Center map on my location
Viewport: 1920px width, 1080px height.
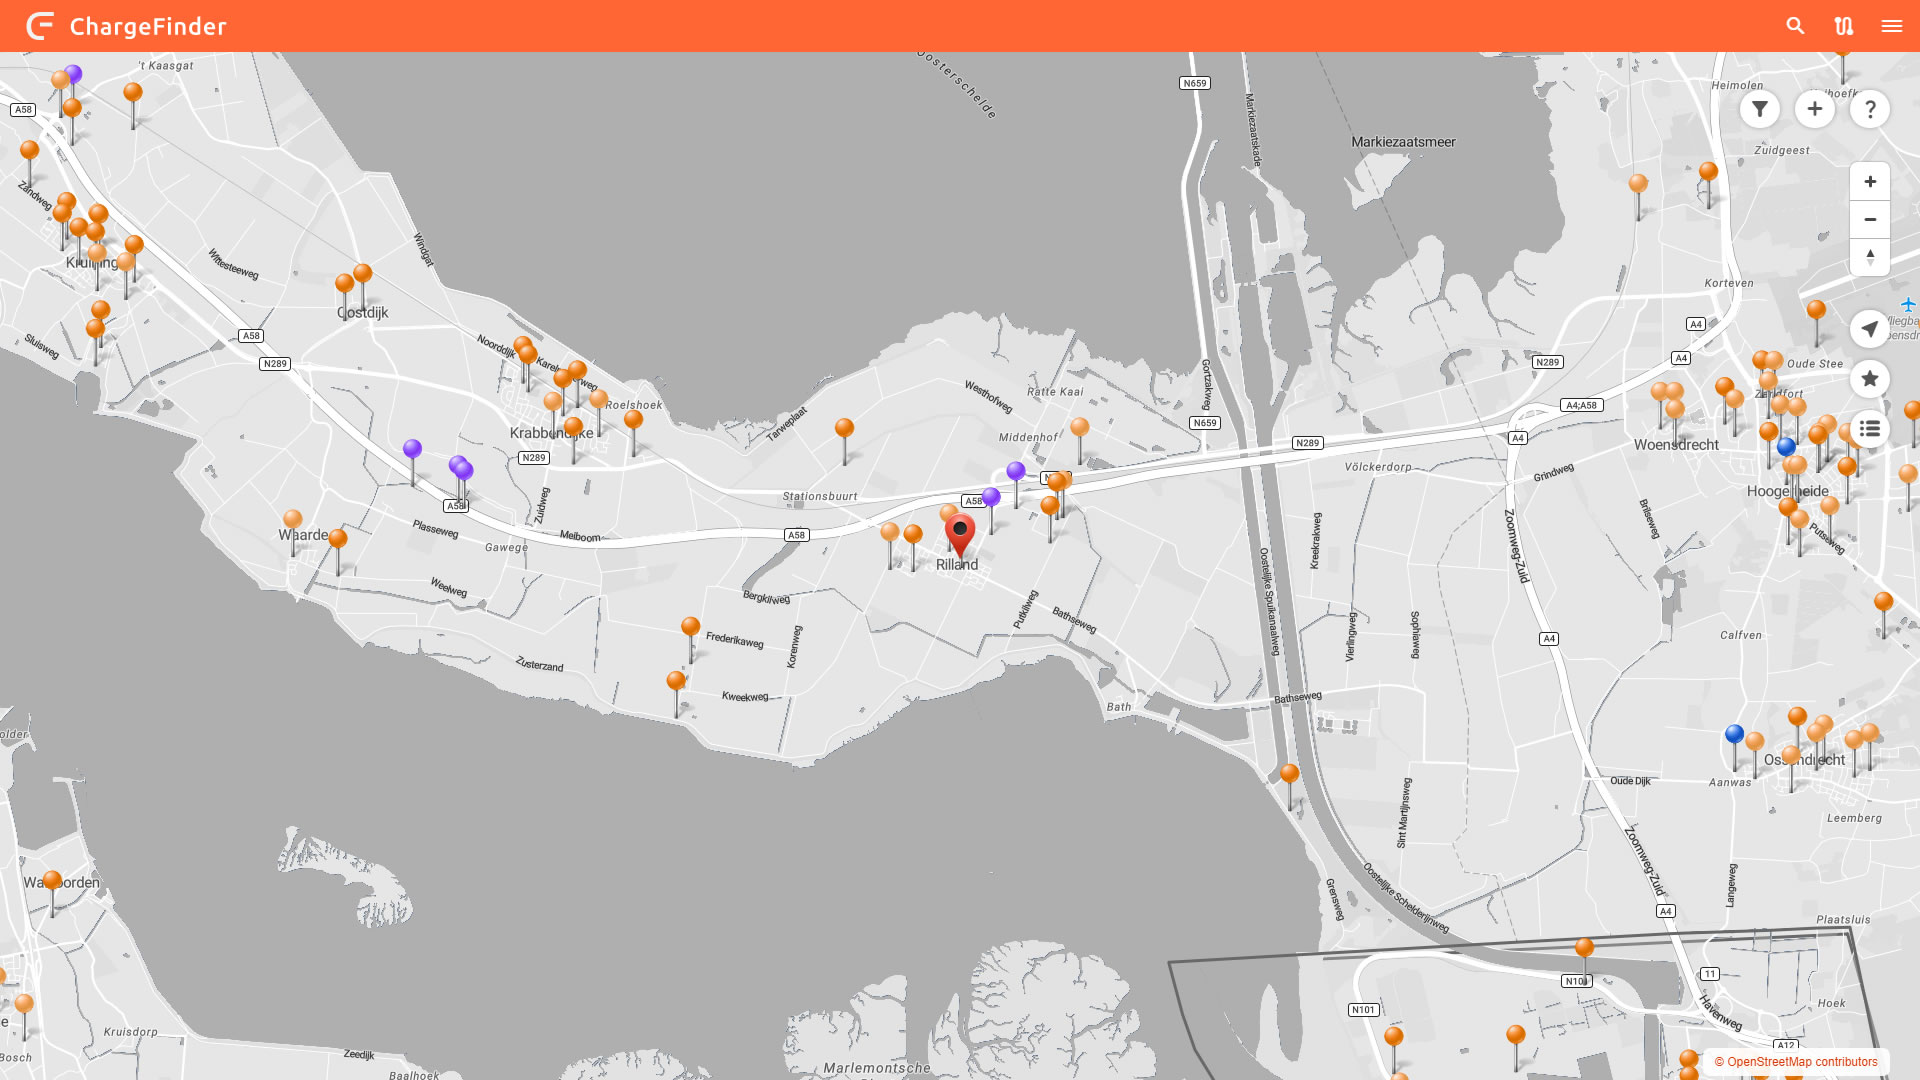[1869, 329]
